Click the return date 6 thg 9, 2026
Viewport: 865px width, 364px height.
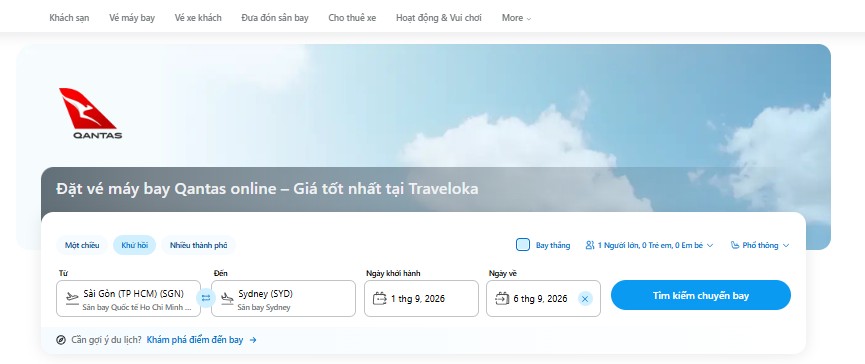(x=543, y=298)
